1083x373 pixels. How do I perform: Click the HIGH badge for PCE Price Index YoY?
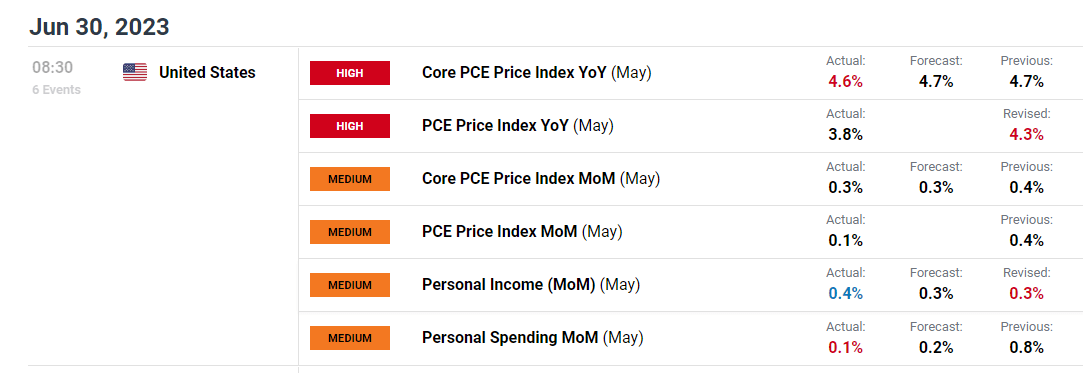coord(350,126)
